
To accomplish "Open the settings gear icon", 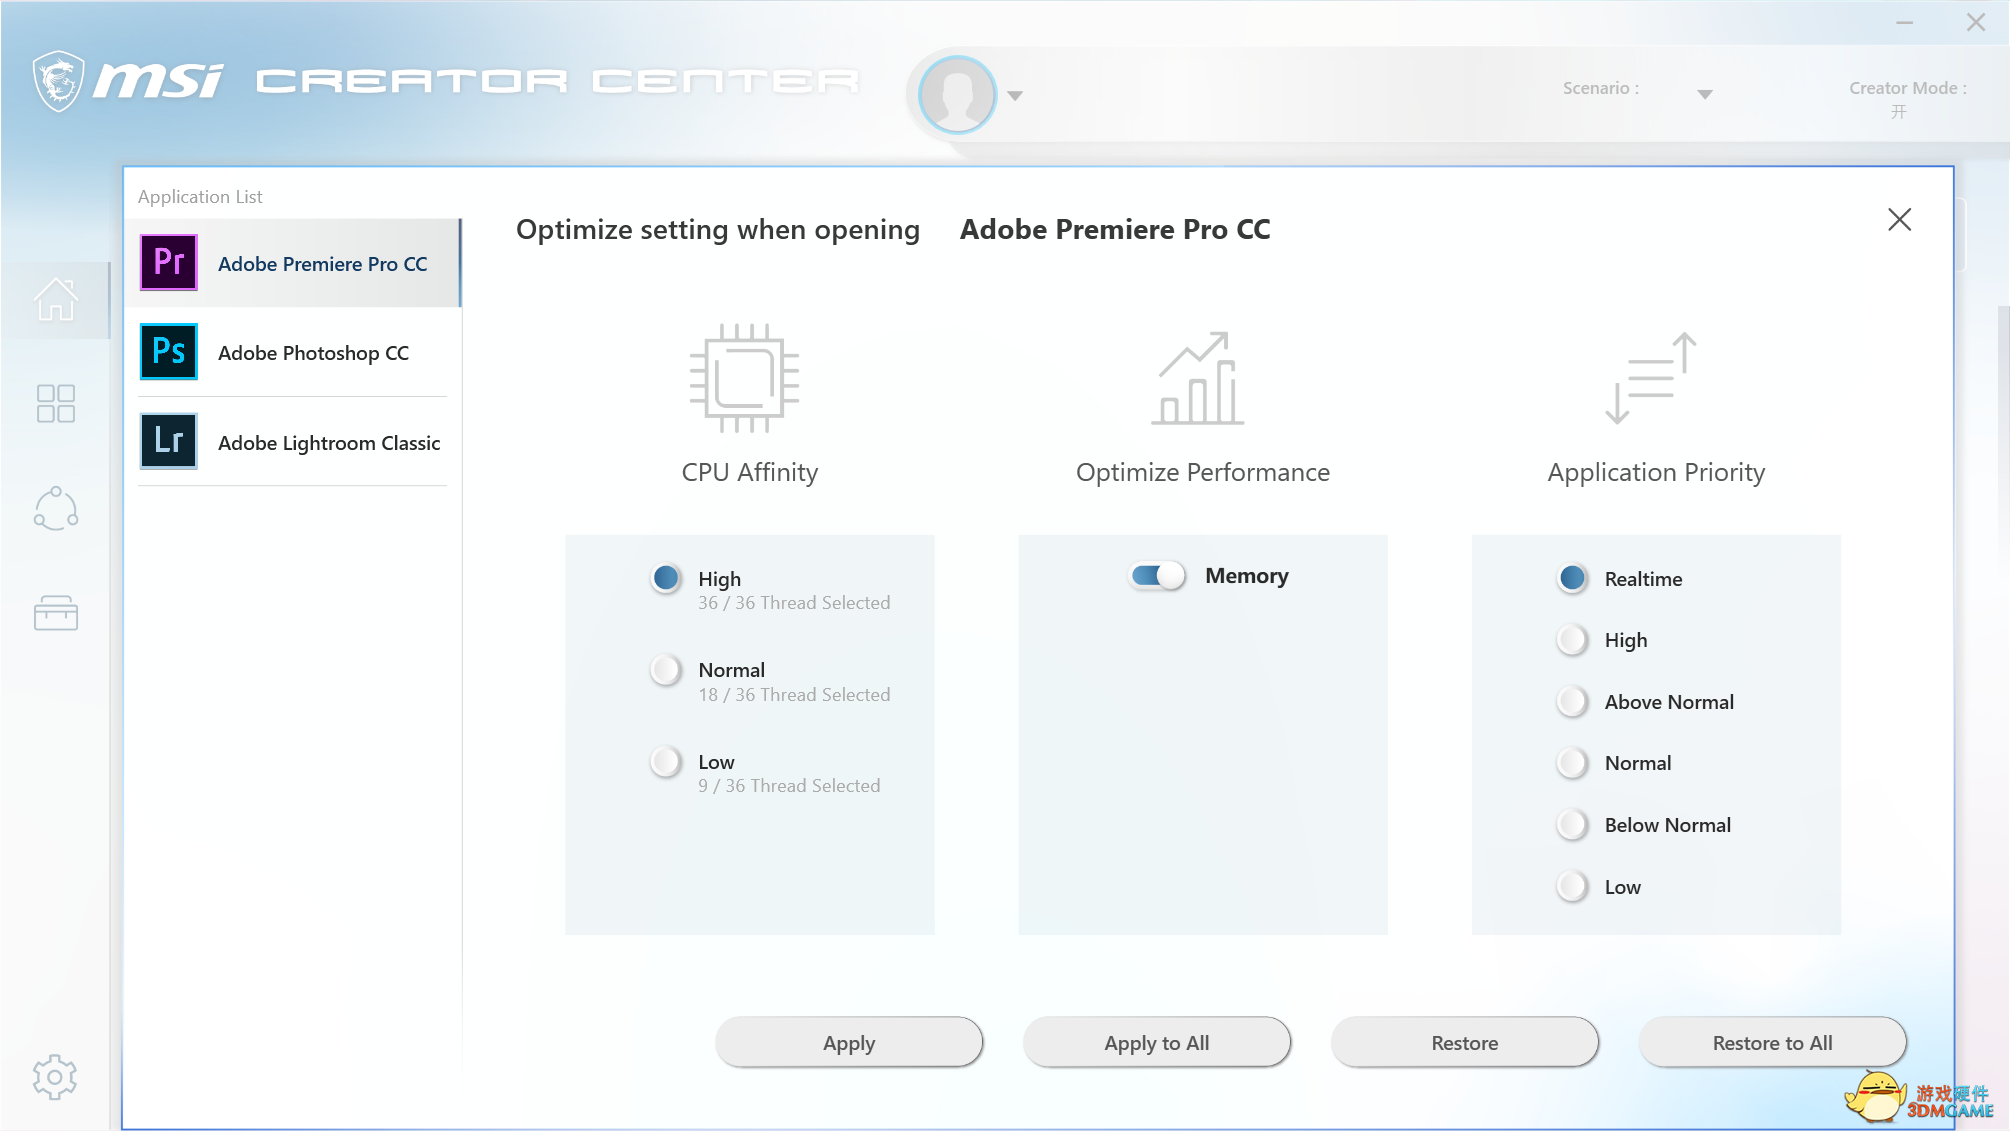I will click(55, 1077).
